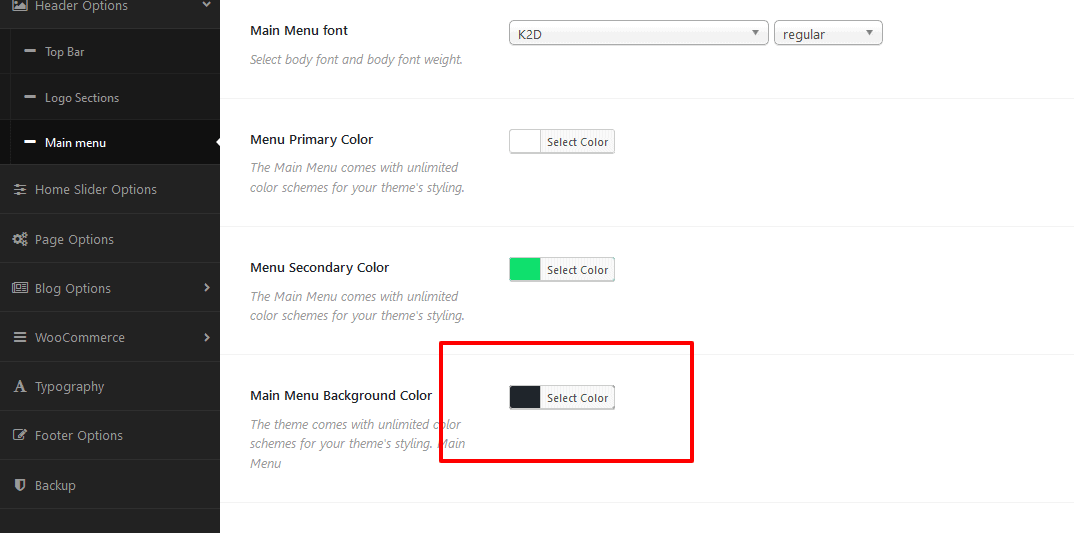Open the K2D font family dropdown
Screen dimensions: 1074x533
tap(638, 33)
